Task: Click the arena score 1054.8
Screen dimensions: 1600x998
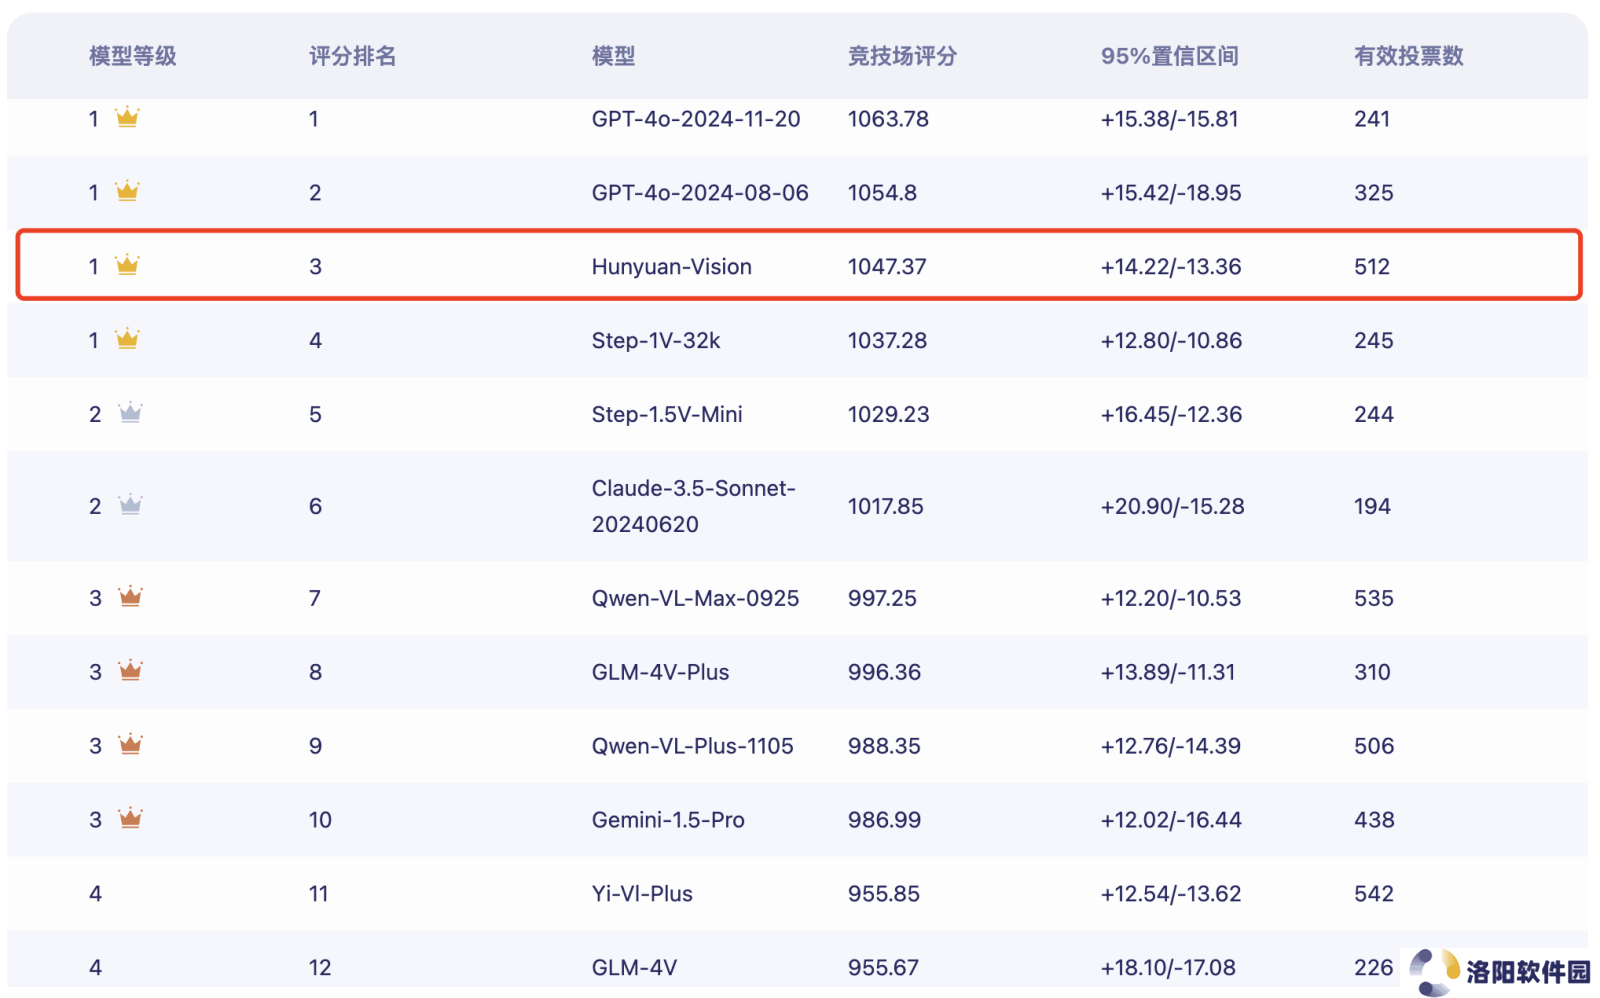Action: pos(882,193)
